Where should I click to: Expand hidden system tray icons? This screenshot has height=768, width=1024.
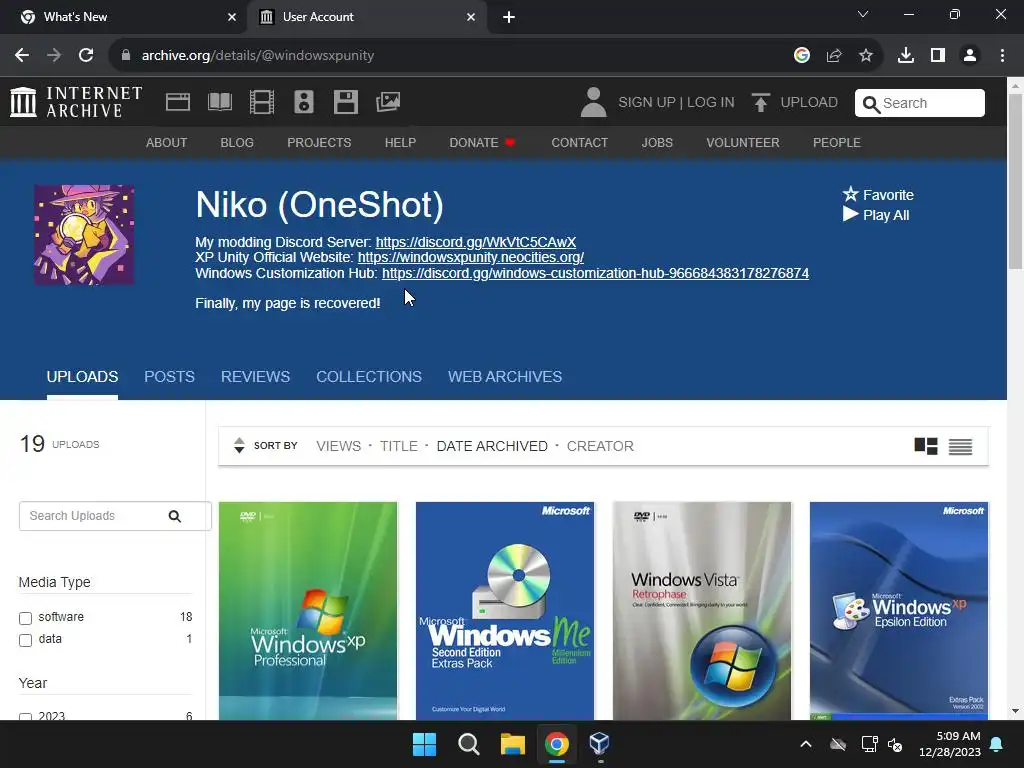click(806, 744)
